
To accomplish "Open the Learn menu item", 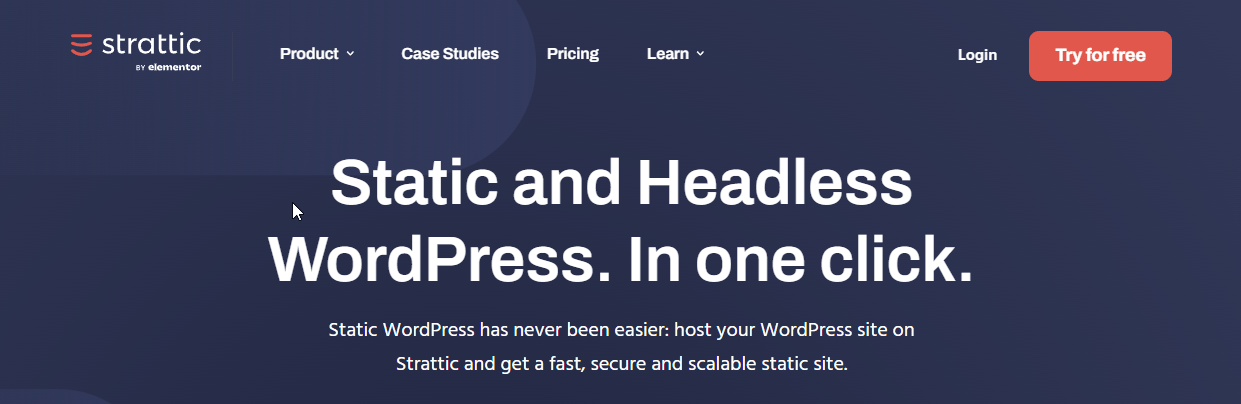I will 668,54.
